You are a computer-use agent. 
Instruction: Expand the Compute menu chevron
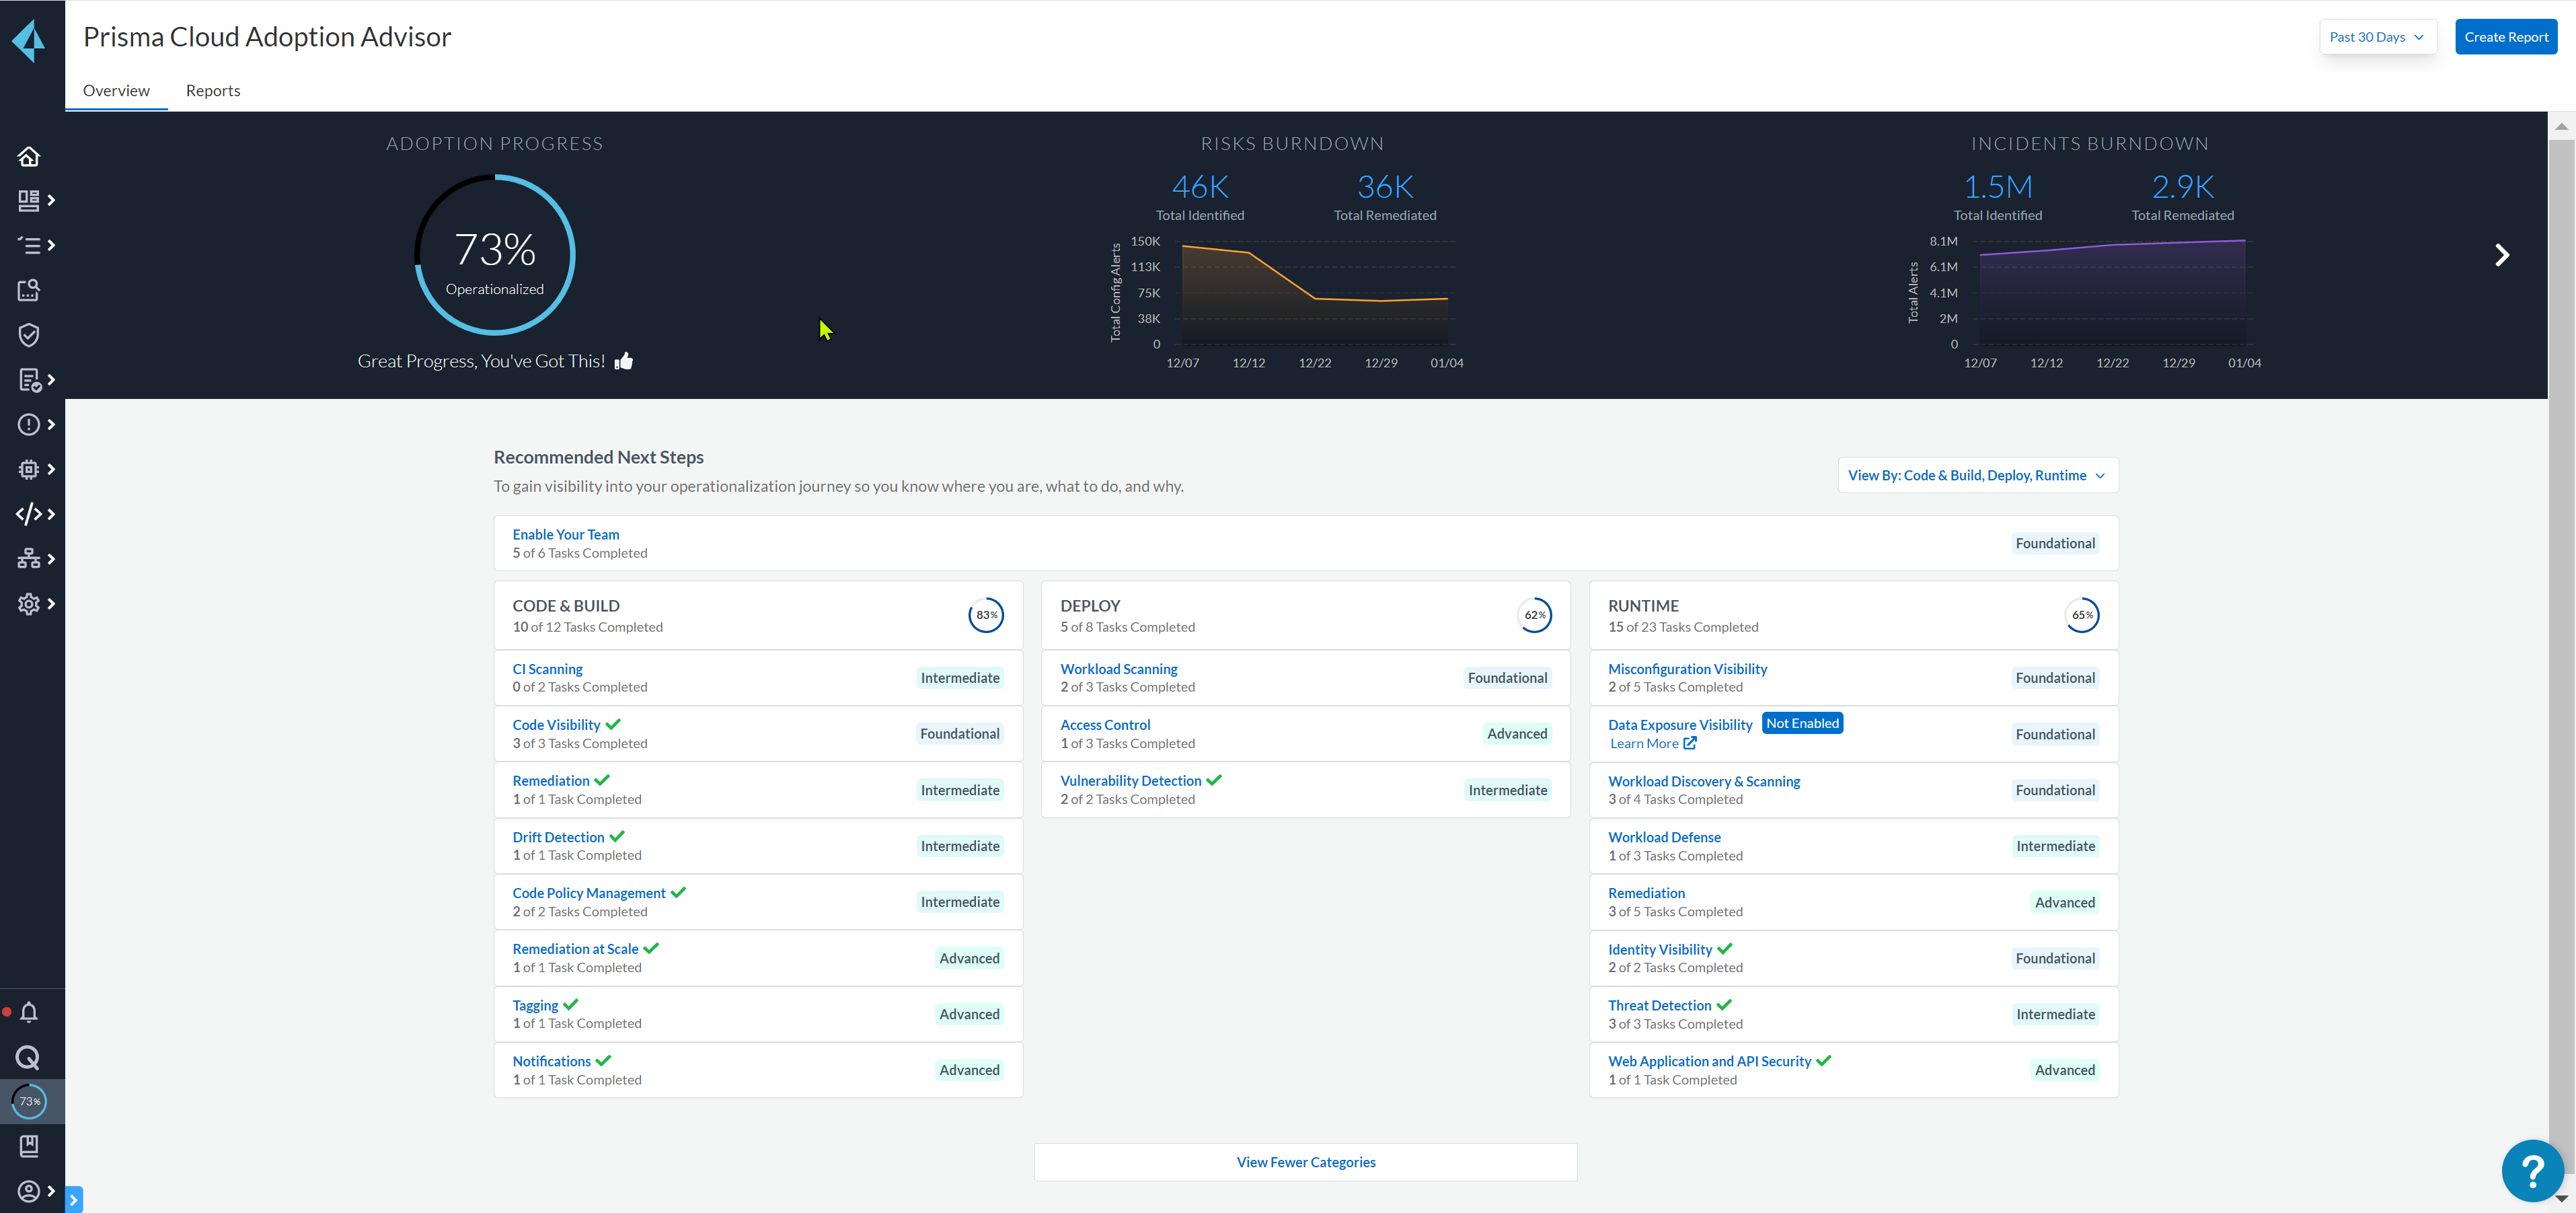pyautogui.click(x=51, y=469)
